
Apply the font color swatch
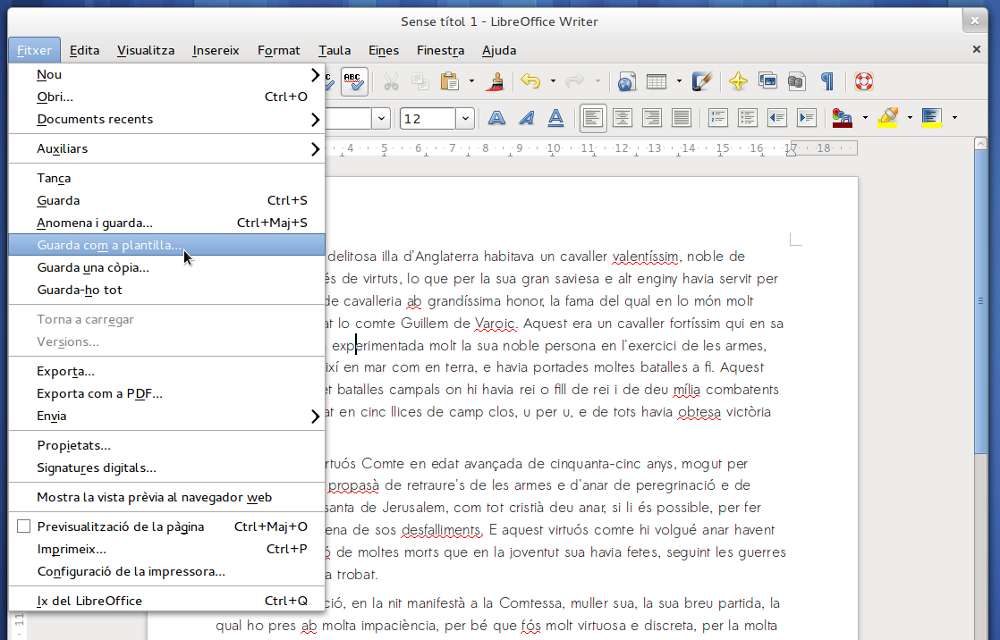click(842, 118)
